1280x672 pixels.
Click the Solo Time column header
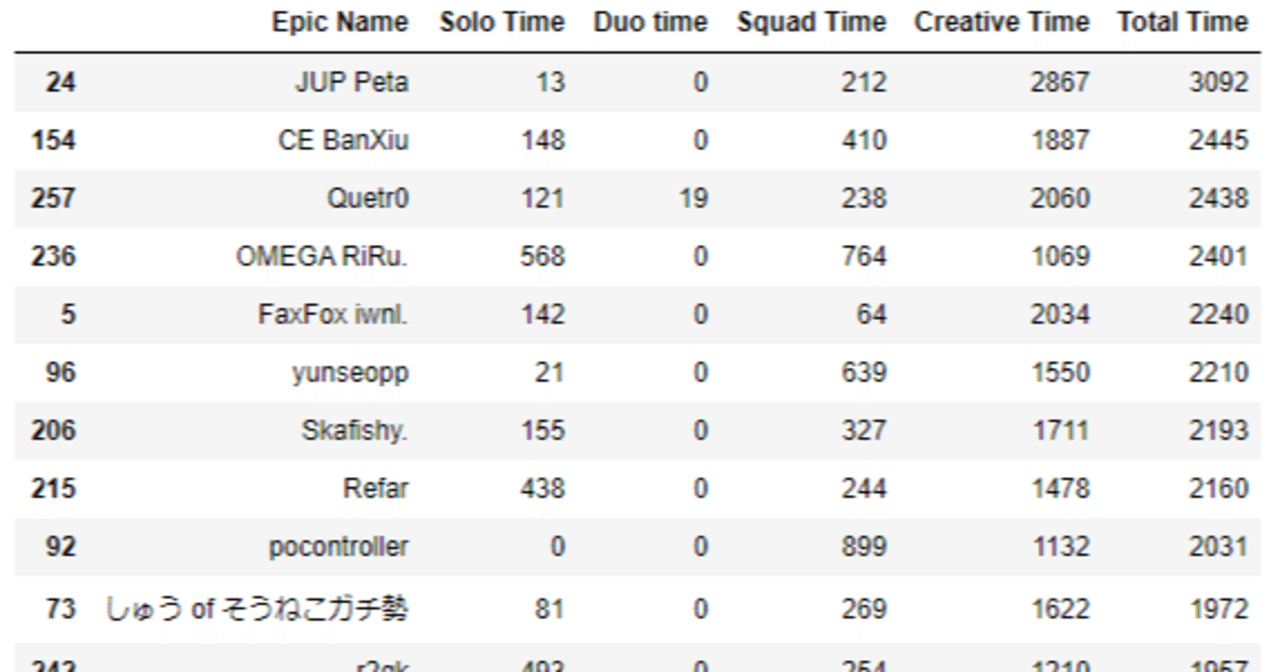[502, 22]
